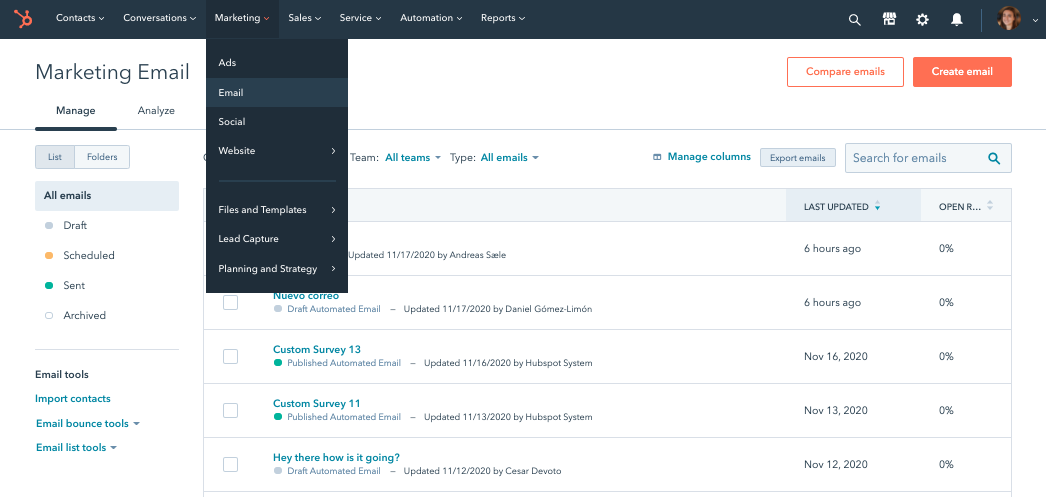Select All emails in sidebar
Screen dimensions: 1046x497
coord(107,196)
